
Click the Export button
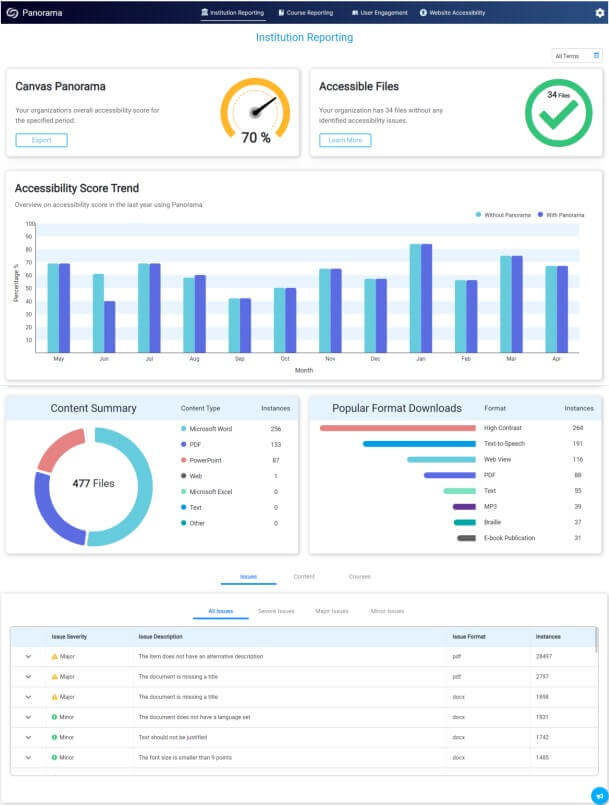pos(42,140)
